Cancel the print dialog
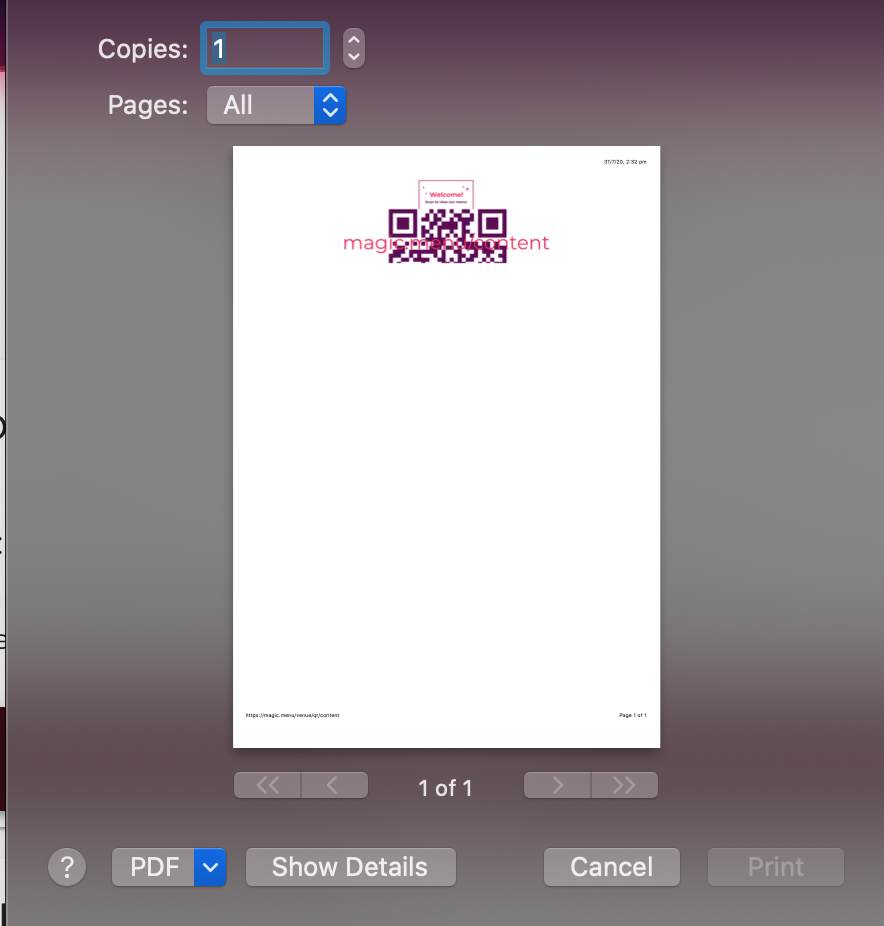 point(611,867)
